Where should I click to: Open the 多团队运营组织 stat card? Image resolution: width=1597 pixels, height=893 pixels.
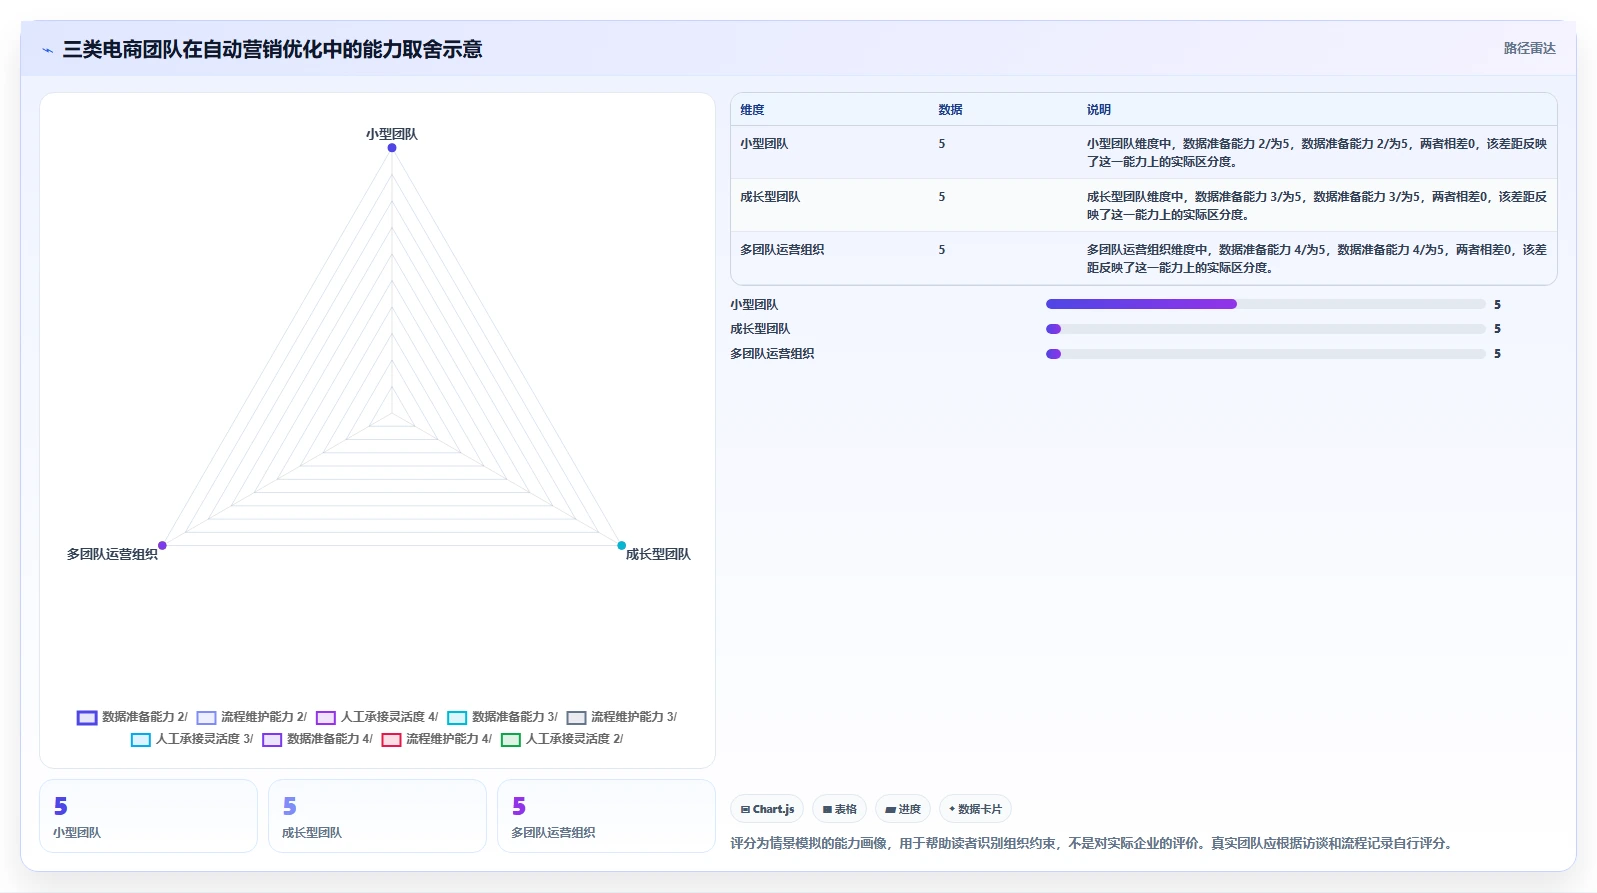click(x=606, y=816)
